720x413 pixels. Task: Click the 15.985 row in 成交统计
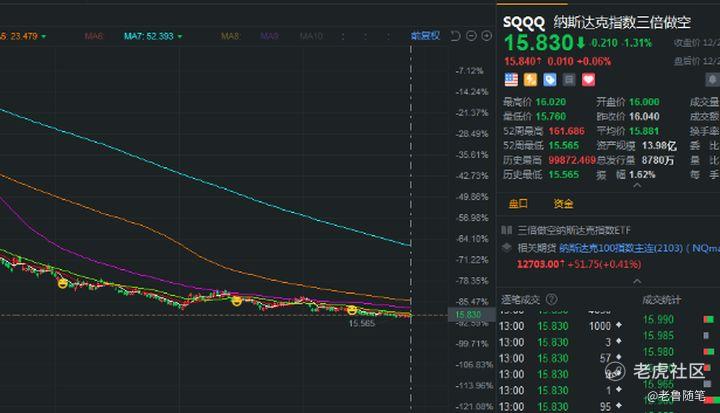(658, 336)
